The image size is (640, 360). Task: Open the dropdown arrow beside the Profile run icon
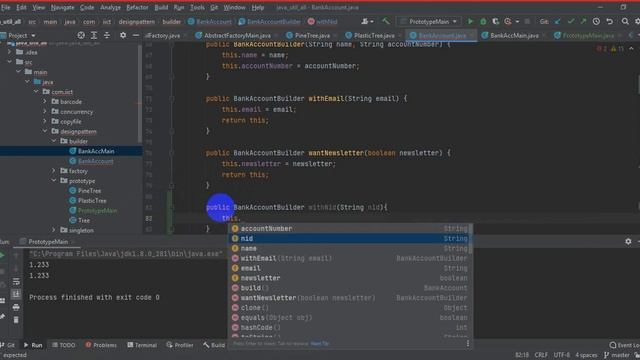pyautogui.click(x=517, y=22)
